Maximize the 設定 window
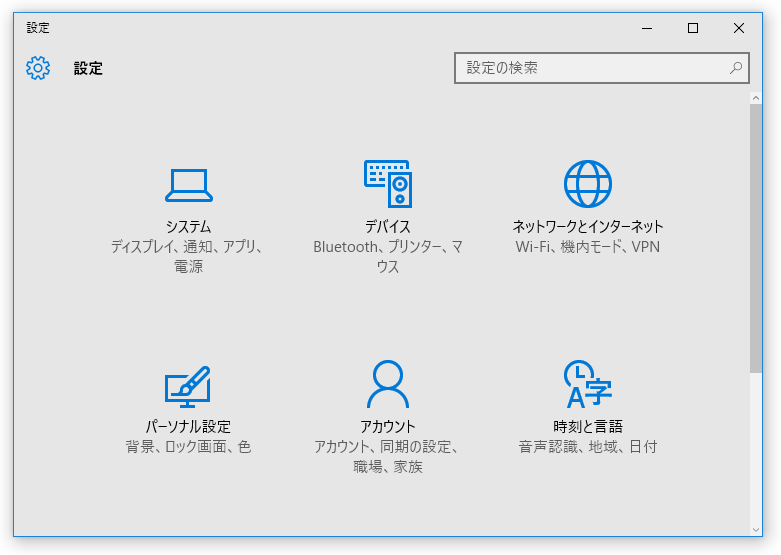This screenshot has height=555, width=781. click(x=693, y=28)
